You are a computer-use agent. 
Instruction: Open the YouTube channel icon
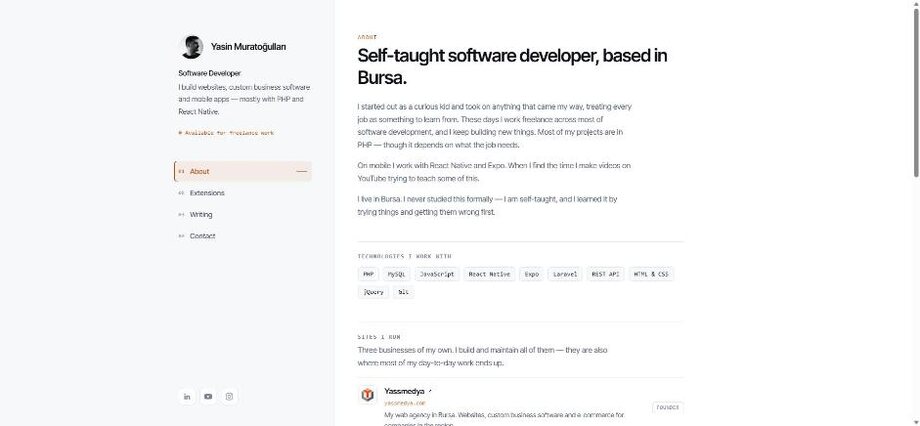tap(208, 396)
